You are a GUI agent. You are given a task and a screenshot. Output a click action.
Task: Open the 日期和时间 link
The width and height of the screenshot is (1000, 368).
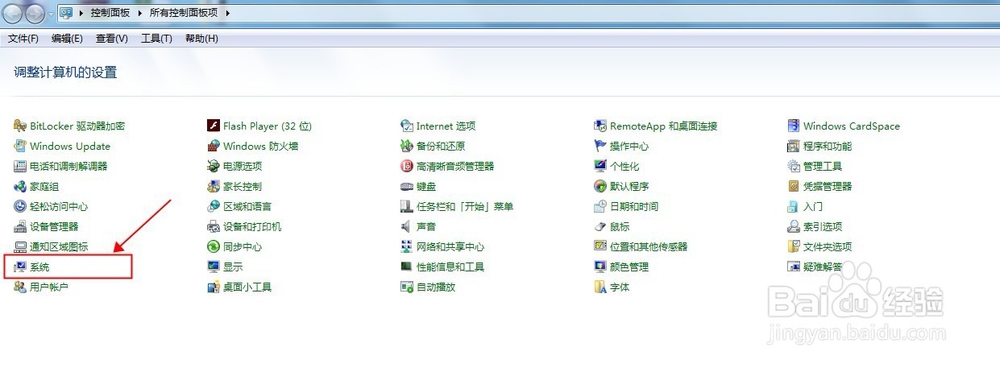pos(634,207)
